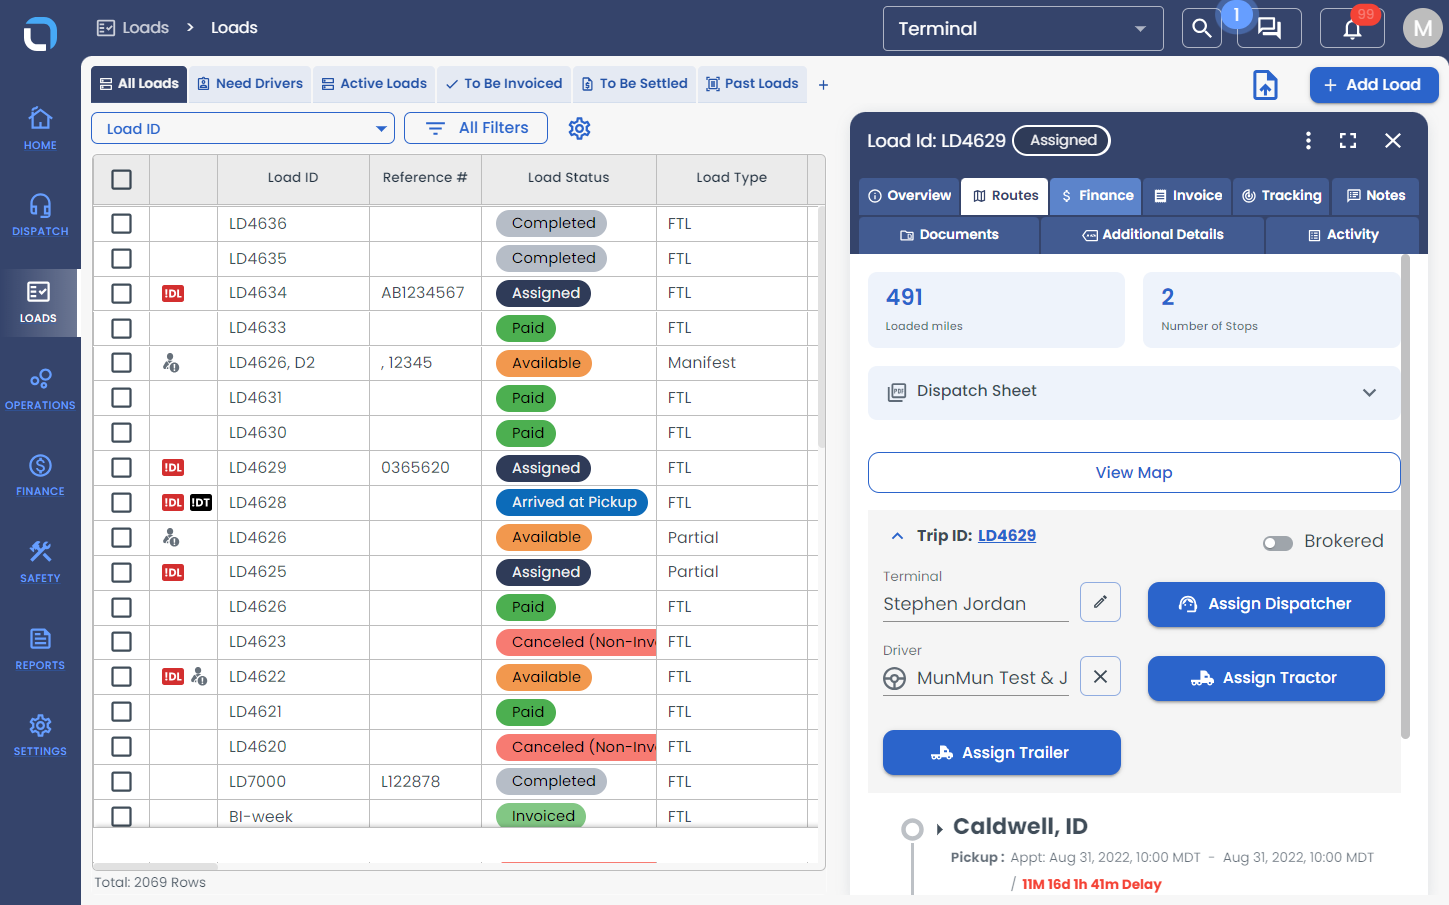Open the Past Loads tab
The width and height of the screenshot is (1449, 905).
coord(752,84)
